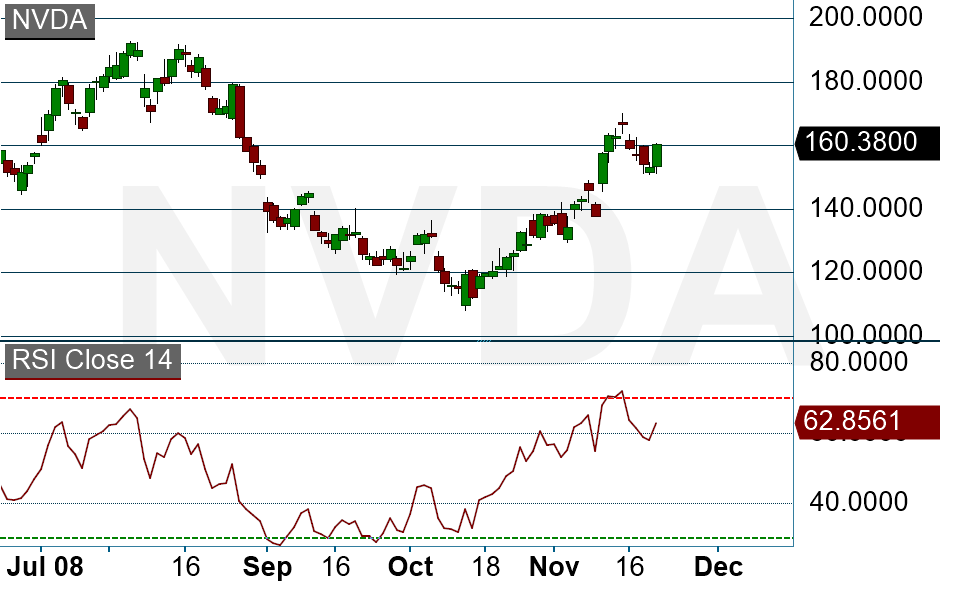
Task: Click the Sep date axis label
Action: pos(267,567)
